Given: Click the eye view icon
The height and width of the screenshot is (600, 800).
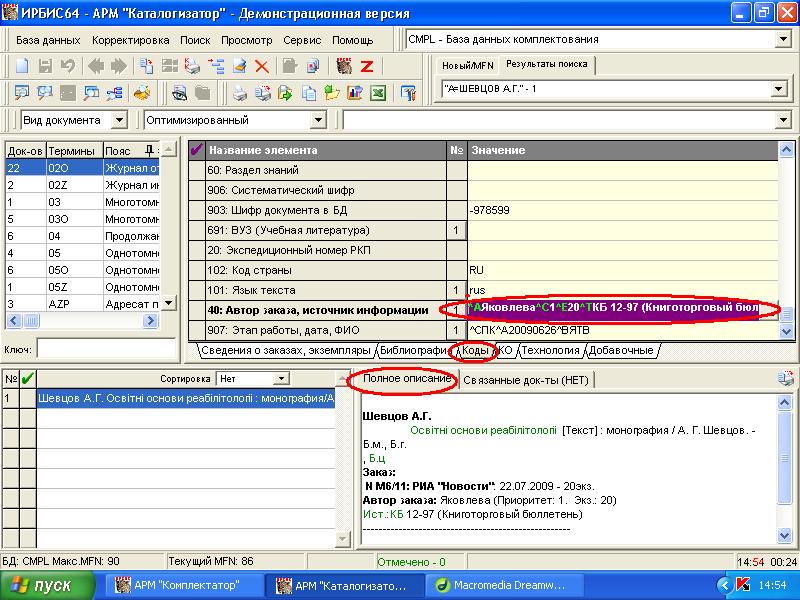Looking at the screenshot, I should click(x=178, y=93).
